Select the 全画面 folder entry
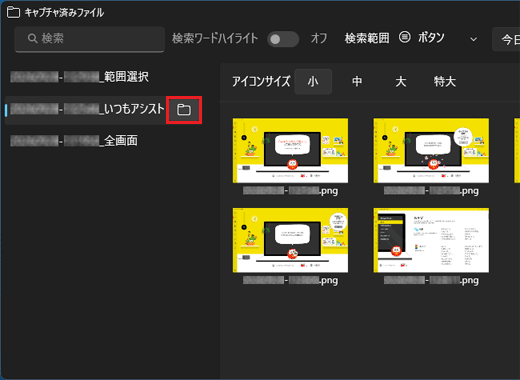Image resolution: width=520 pixels, height=380 pixels. point(74,141)
